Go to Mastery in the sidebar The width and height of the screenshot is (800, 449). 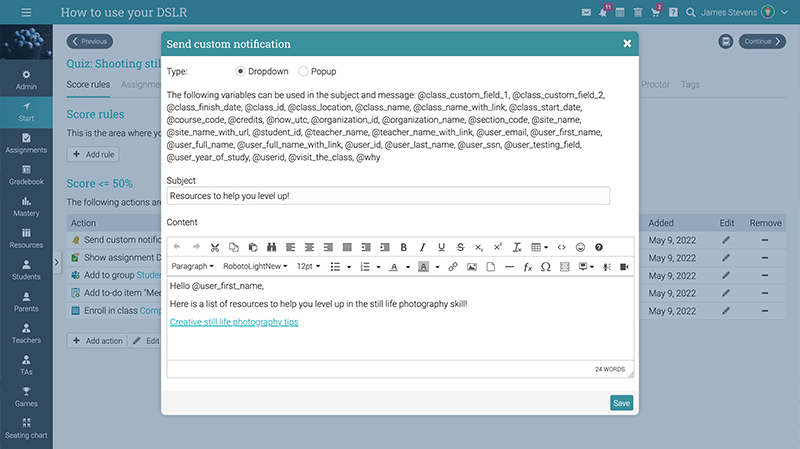(26, 207)
